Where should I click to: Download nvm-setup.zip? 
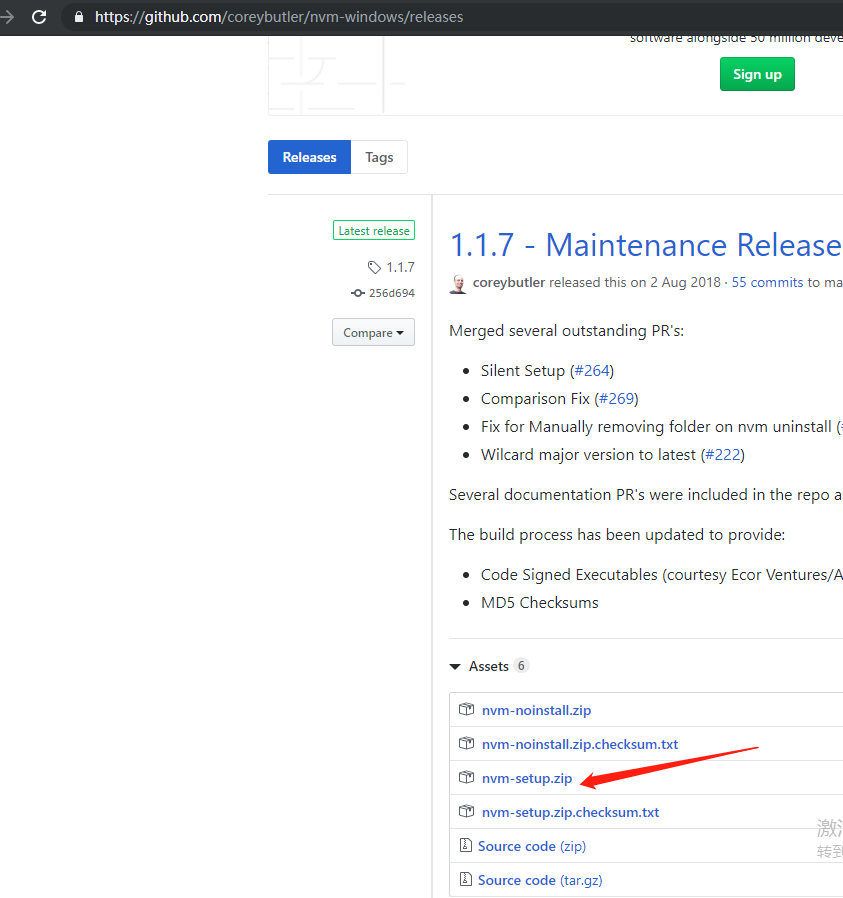(527, 777)
